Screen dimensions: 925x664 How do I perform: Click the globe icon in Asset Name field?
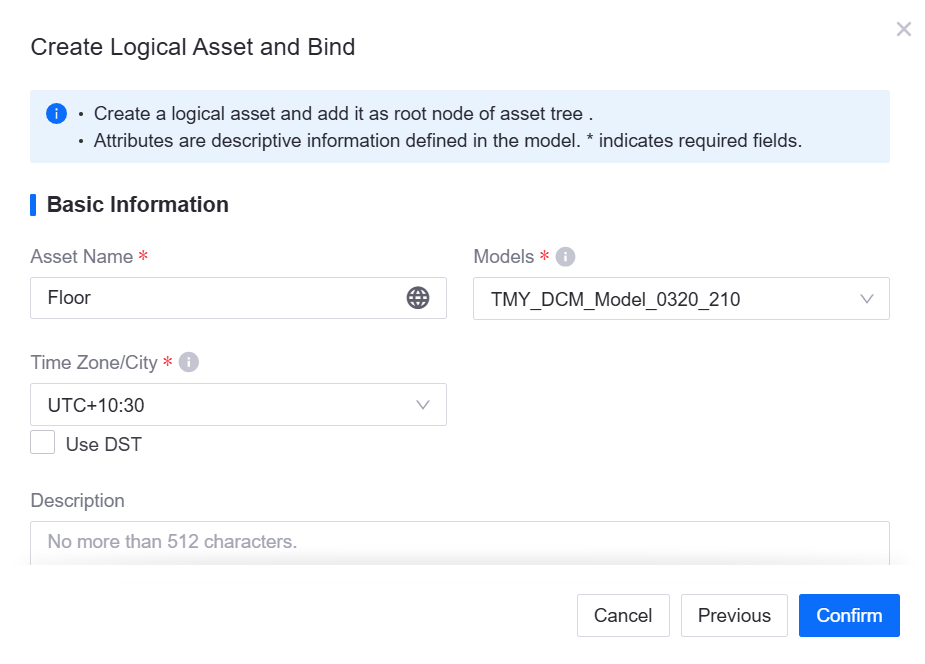(418, 298)
